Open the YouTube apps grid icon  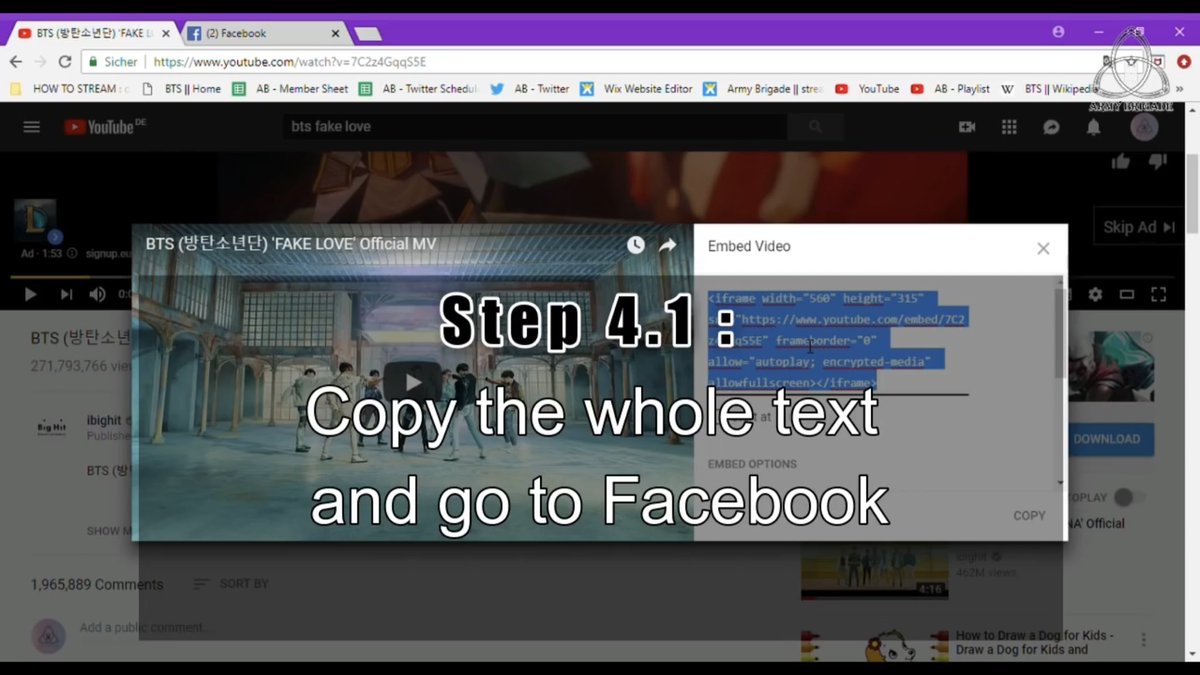click(x=1009, y=127)
